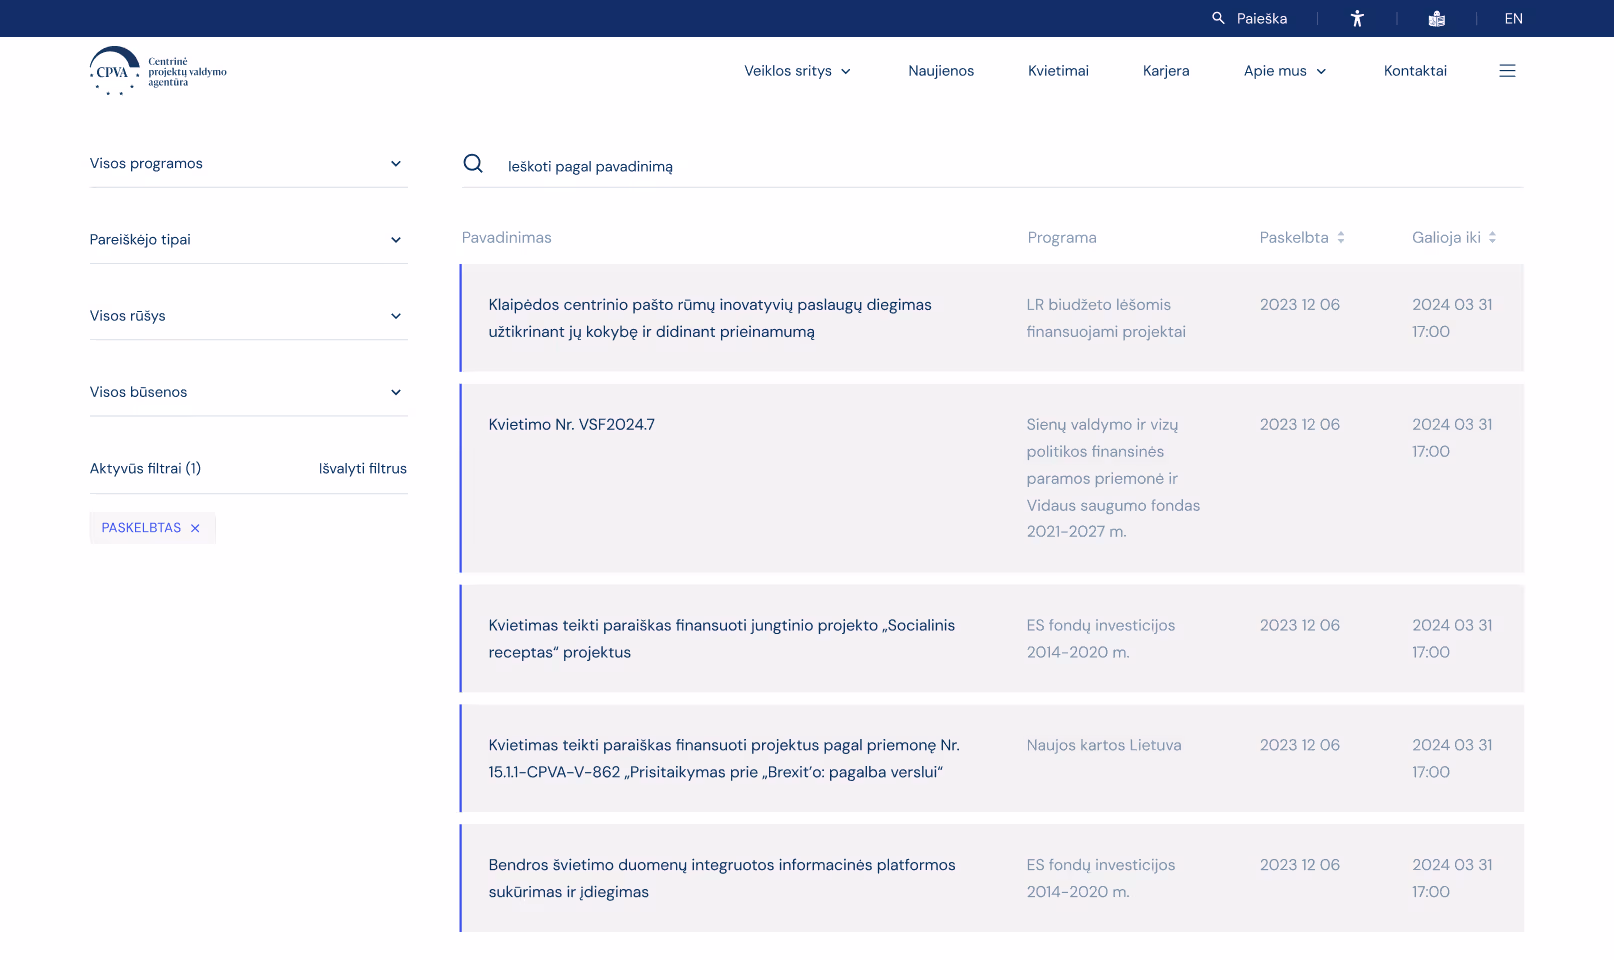1614x960 pixels.
Task: Open Pareiškėjo tipai dropdown
Action: [248, 240]
